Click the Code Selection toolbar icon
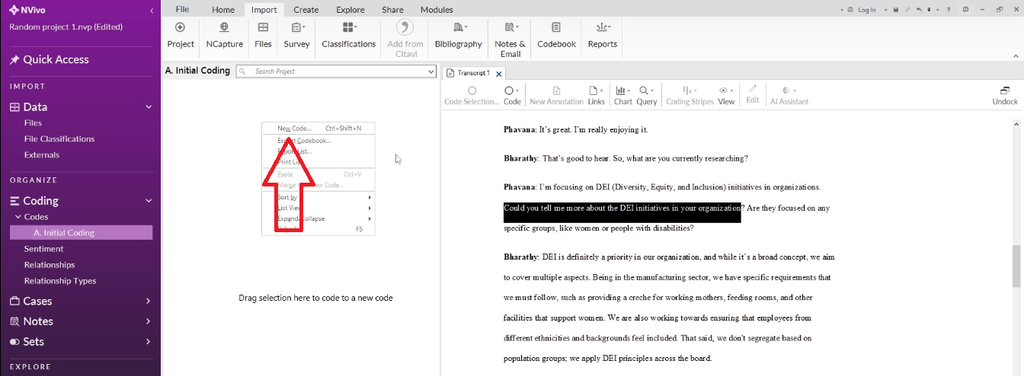Viewport: 1024px width, 376px height. pyautogui.click(x=472, y=91)
